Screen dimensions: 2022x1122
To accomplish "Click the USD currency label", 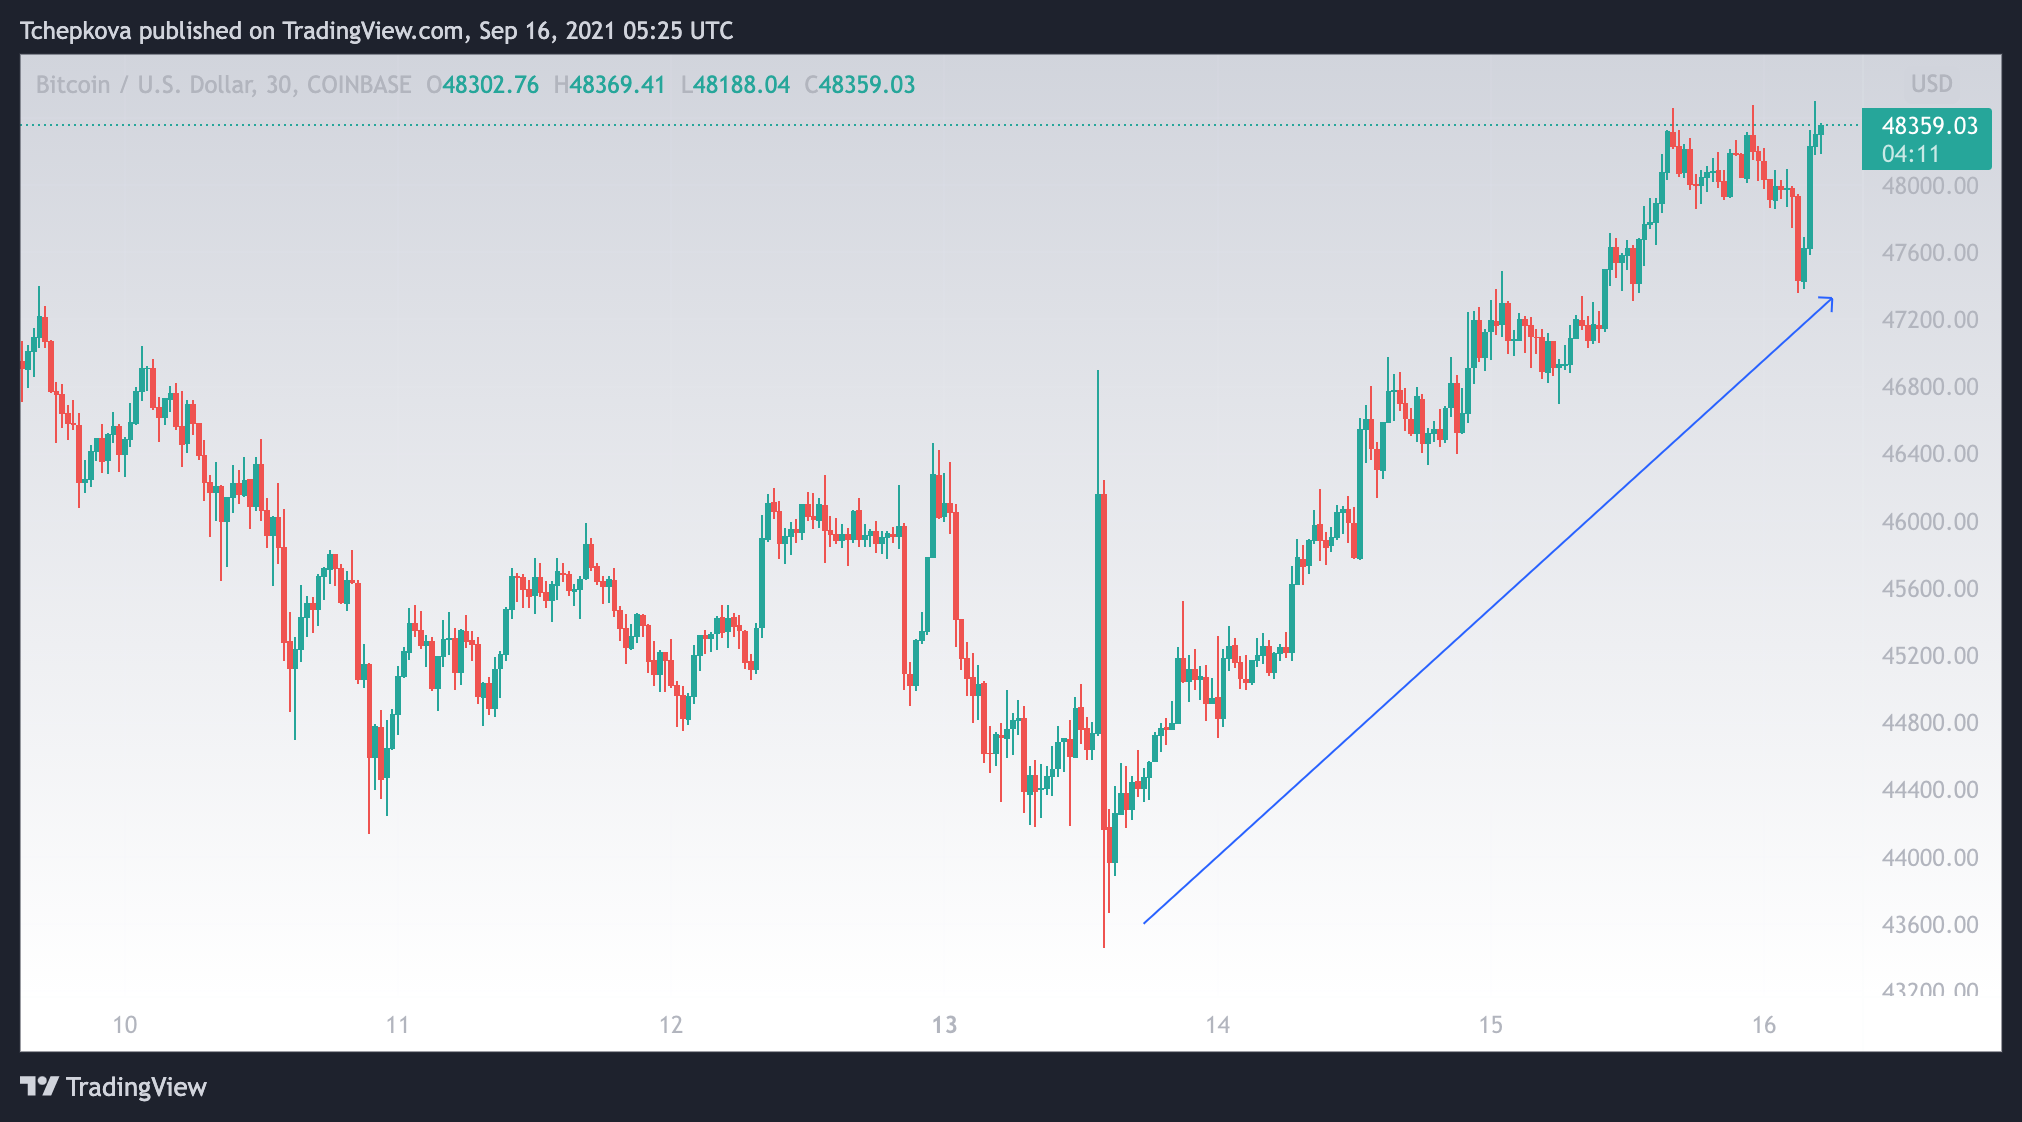I will pyautogui.click(x=1931, y=84).
